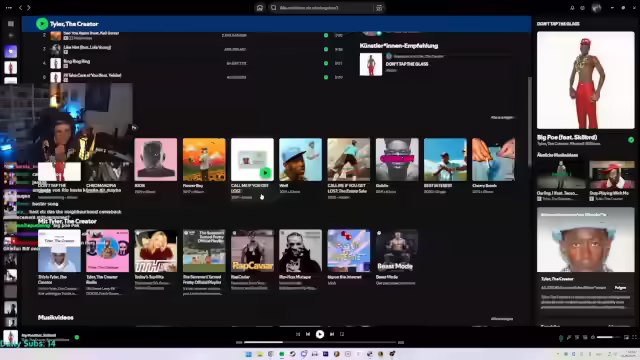The height and width of the screenshot is (360, 640).
Task: Follow Tyler, The Creator via Folgen button
Action: coord(620,288)
